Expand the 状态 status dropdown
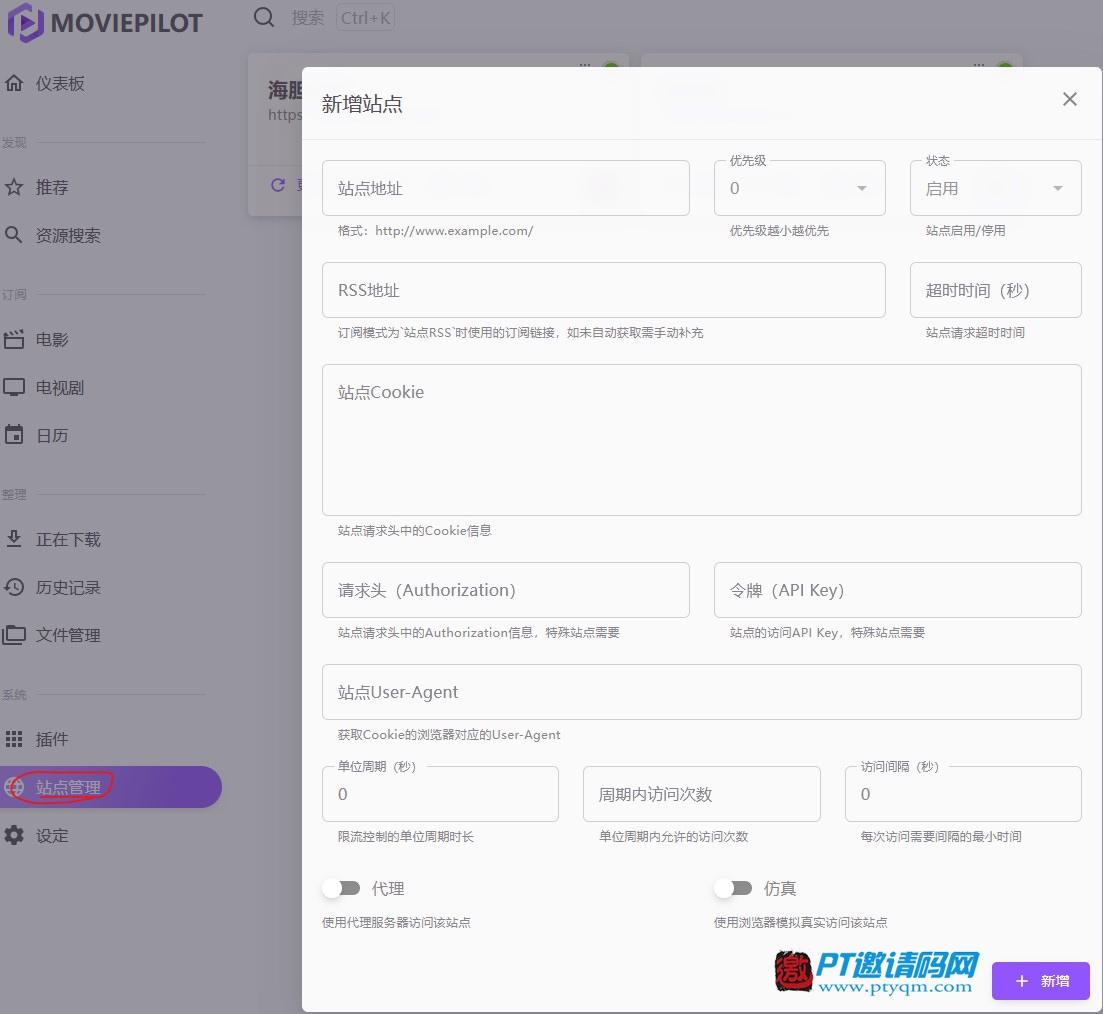Screen dimensions: 1103x1014 coord(995,188)
